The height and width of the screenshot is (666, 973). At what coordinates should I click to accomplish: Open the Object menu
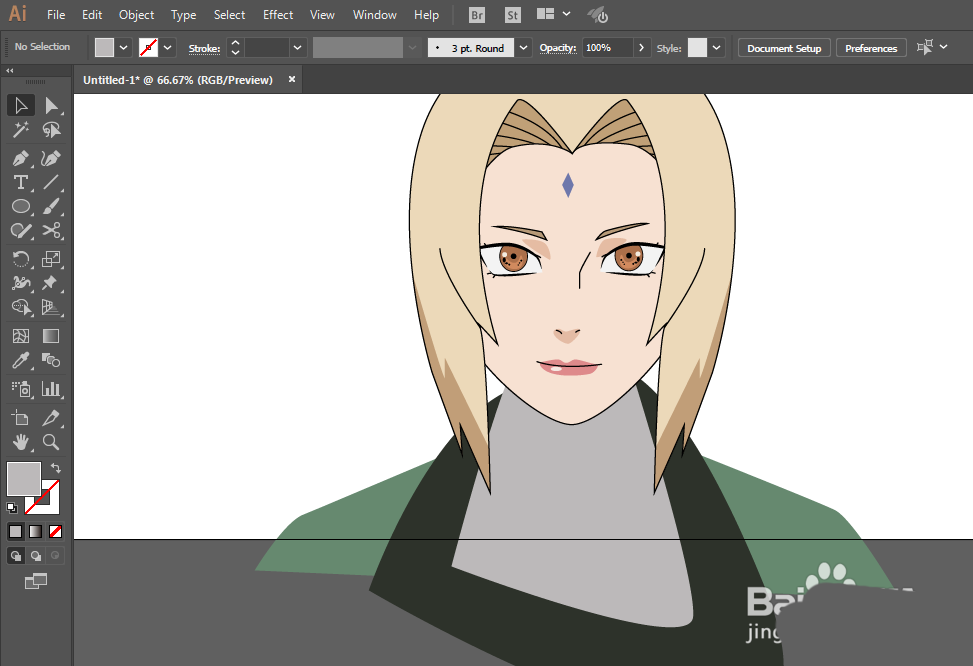[137, 15]
